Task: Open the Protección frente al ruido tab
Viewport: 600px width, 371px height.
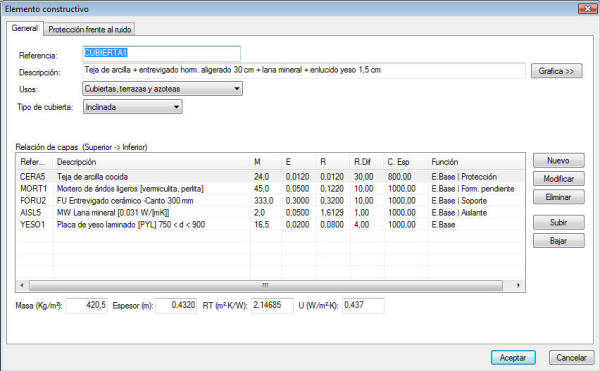Action: click(90, 29)
